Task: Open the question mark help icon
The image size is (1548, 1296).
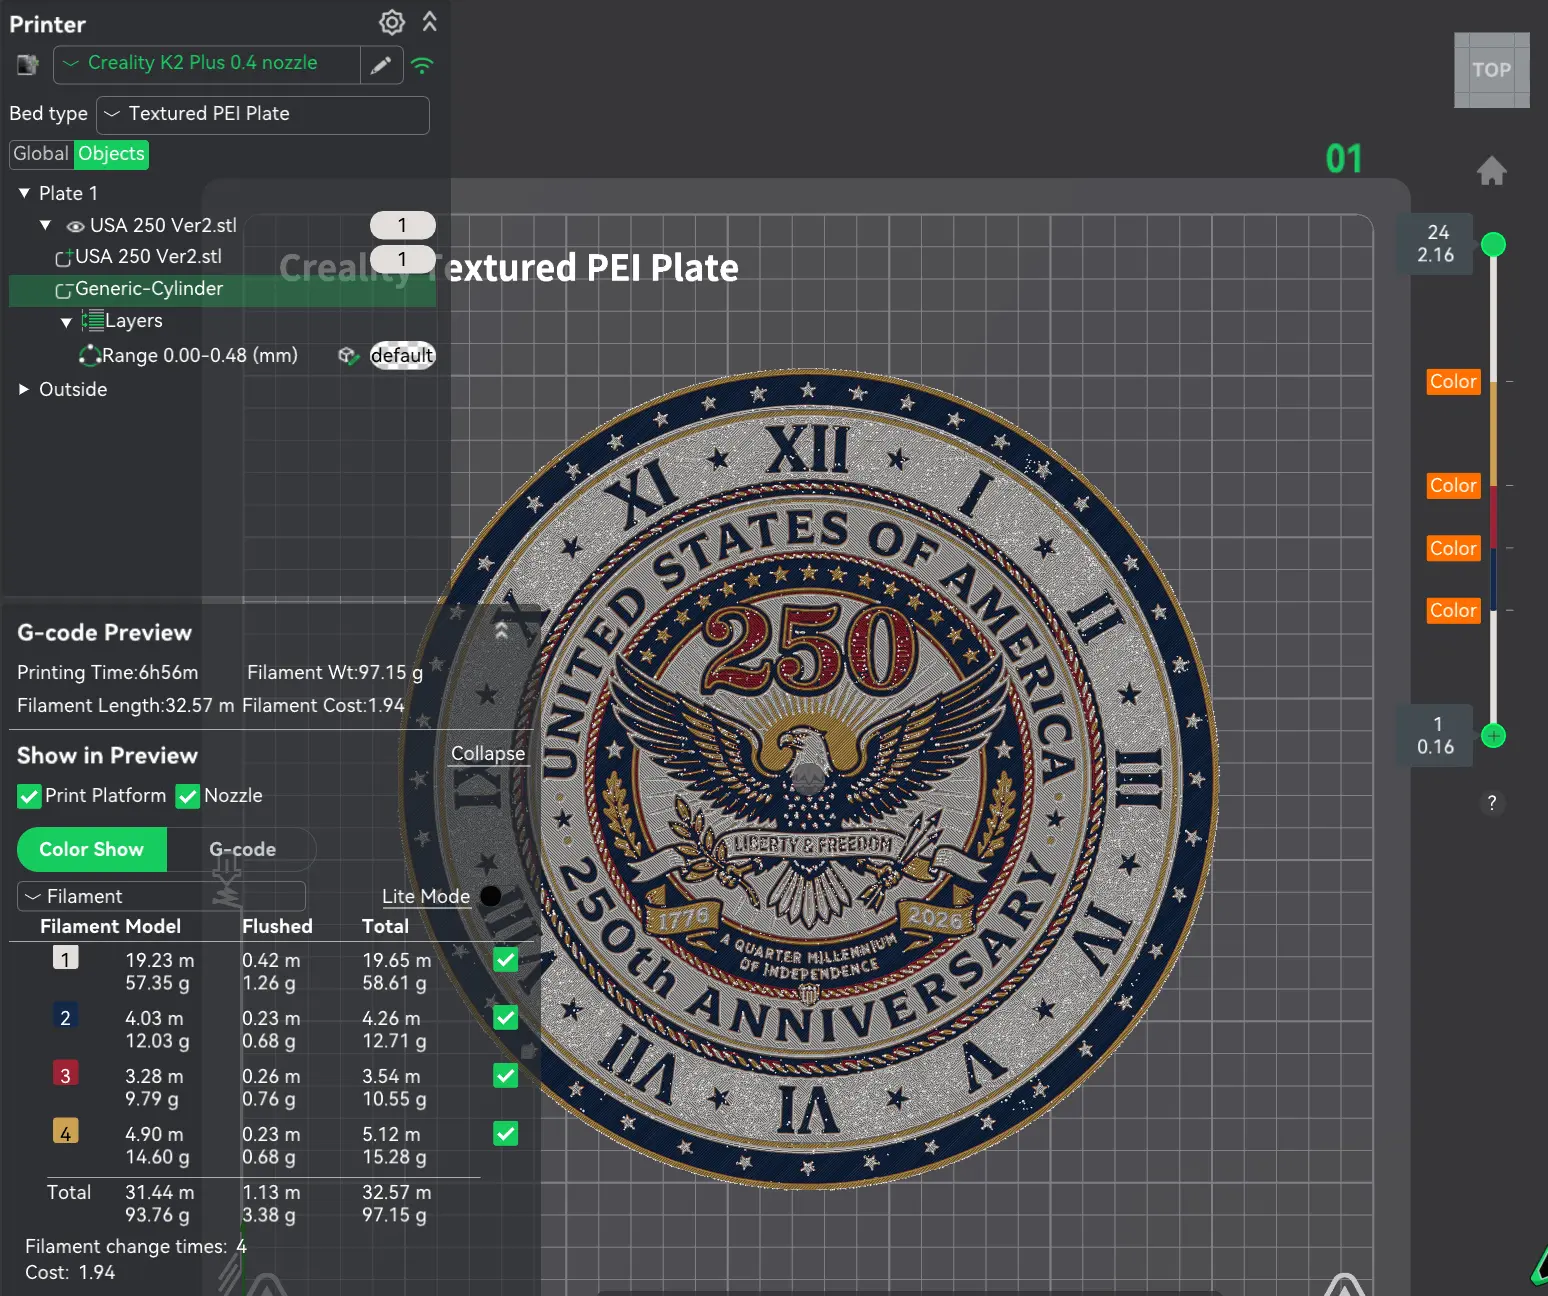Action: [x=1492, y=803]
